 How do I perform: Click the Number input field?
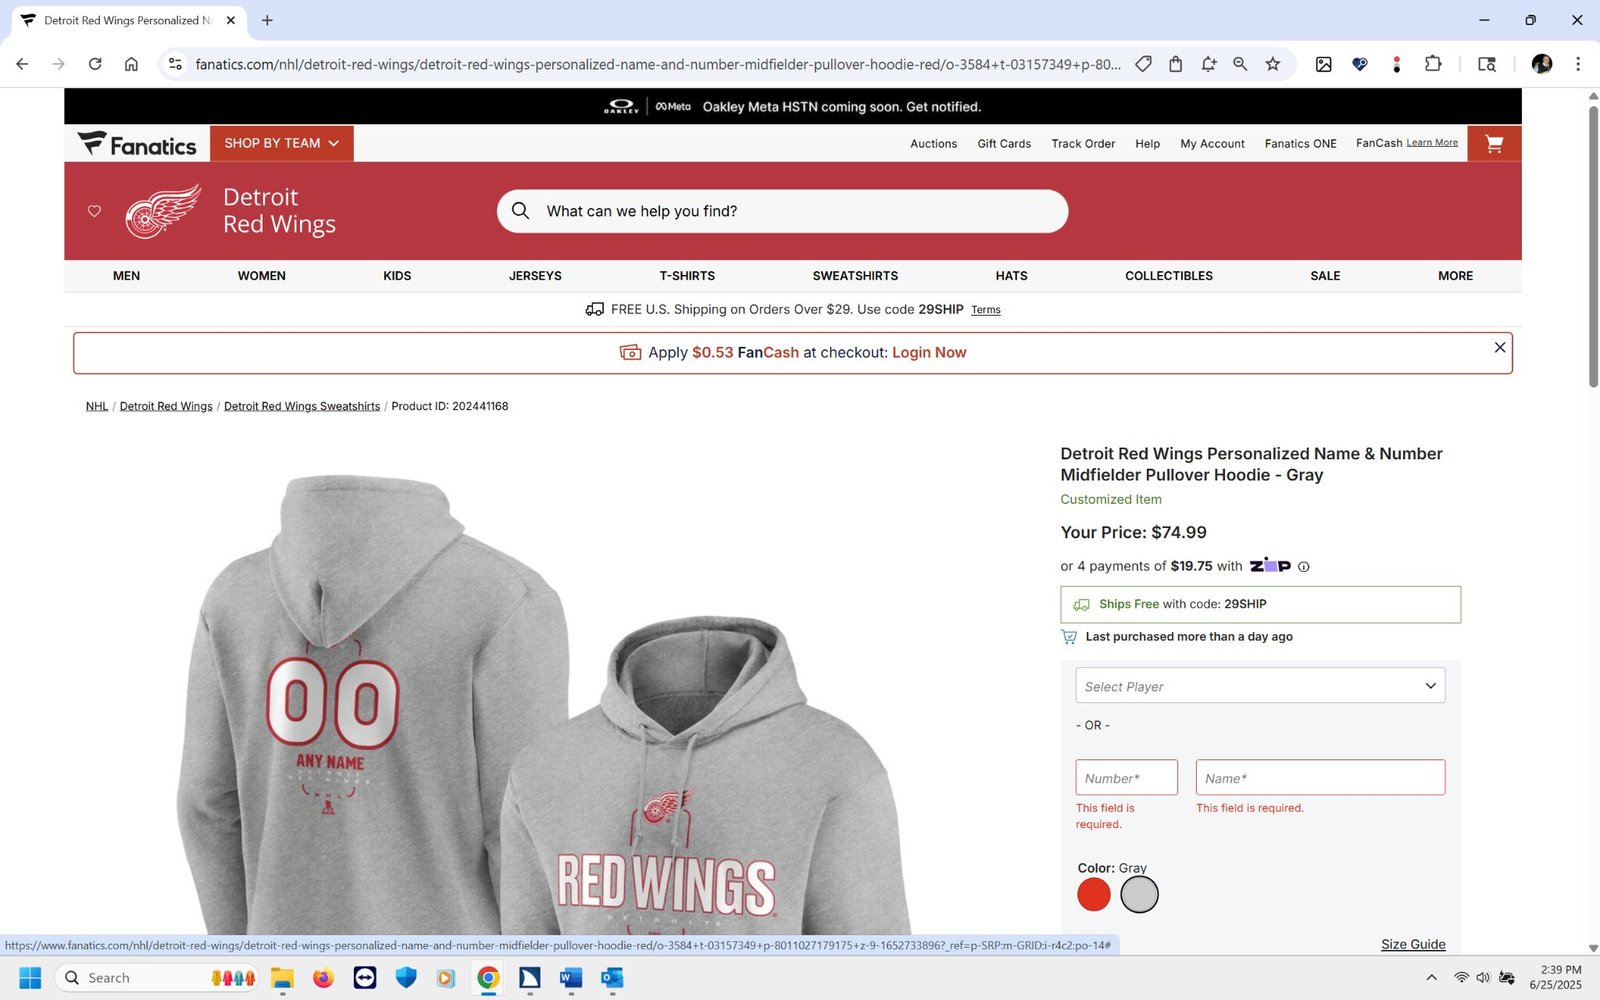click(1126, 778)
